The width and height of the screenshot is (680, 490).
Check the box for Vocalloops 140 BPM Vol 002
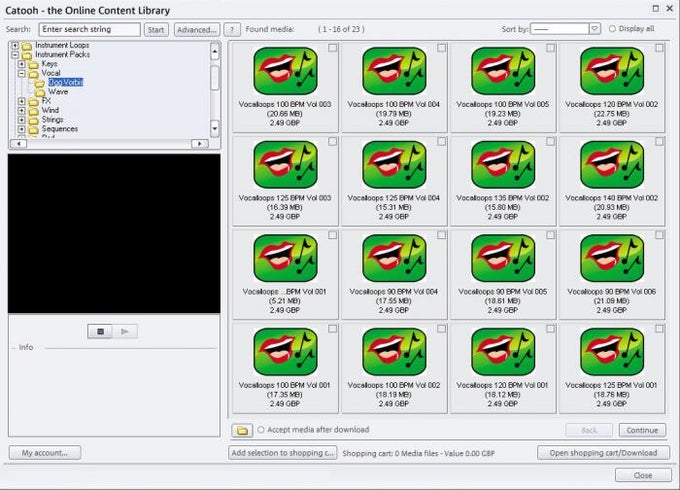pos(659,141)
